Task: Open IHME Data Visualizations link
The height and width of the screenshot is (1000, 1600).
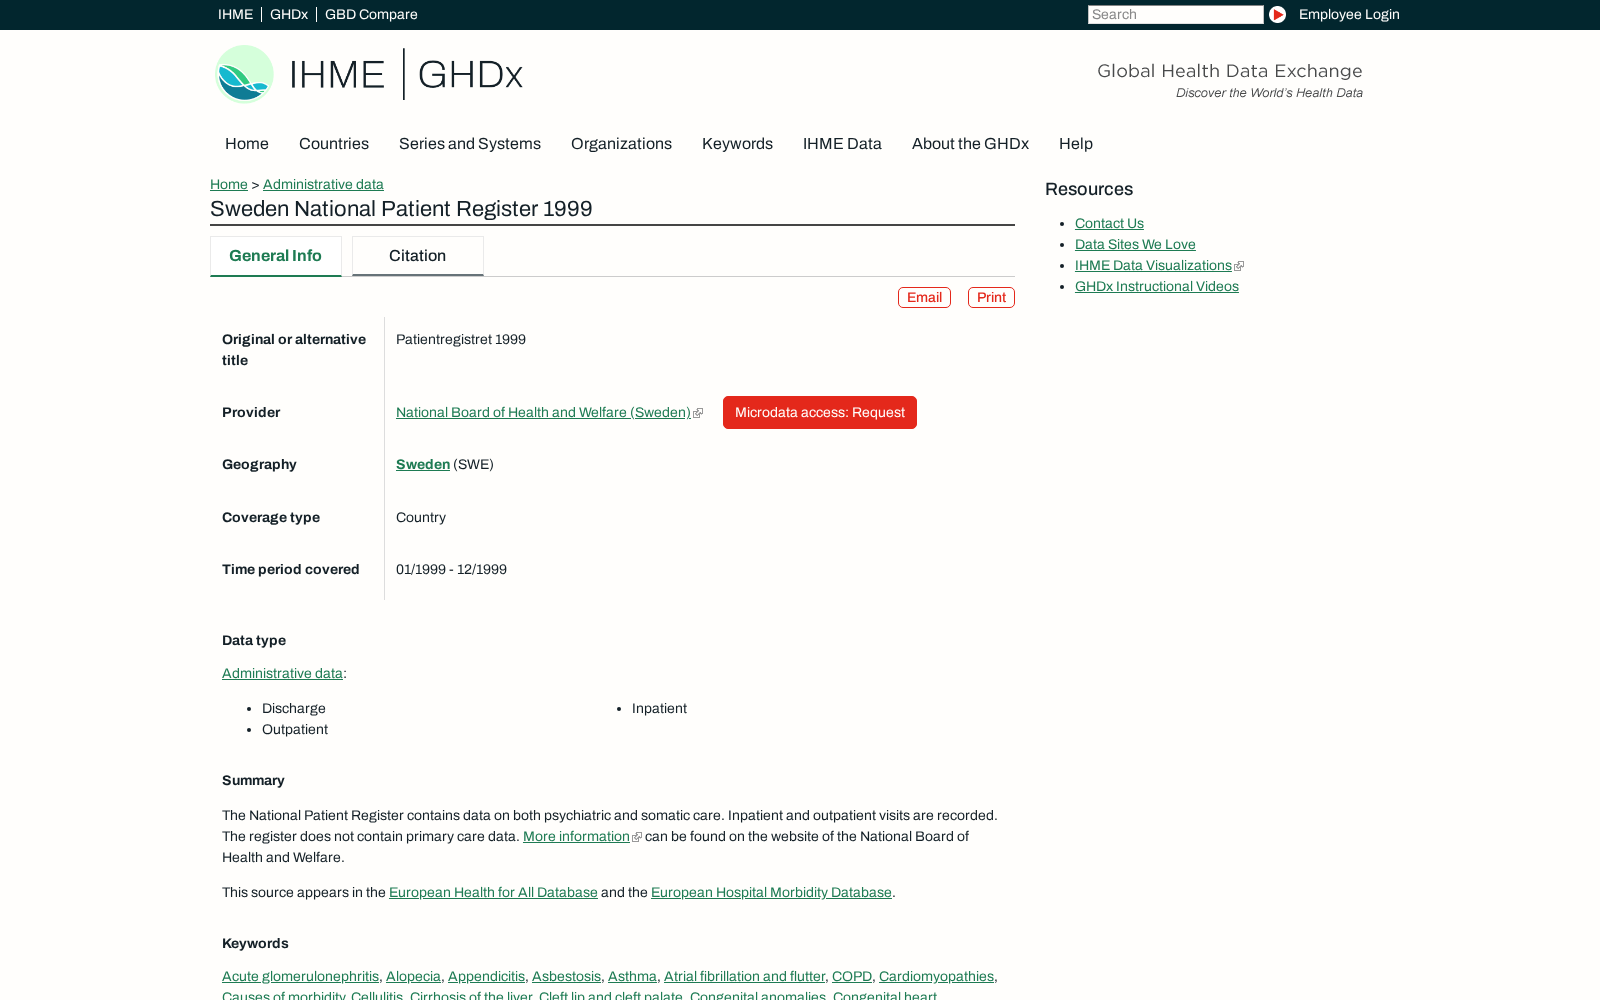Action: (1153, 265)
